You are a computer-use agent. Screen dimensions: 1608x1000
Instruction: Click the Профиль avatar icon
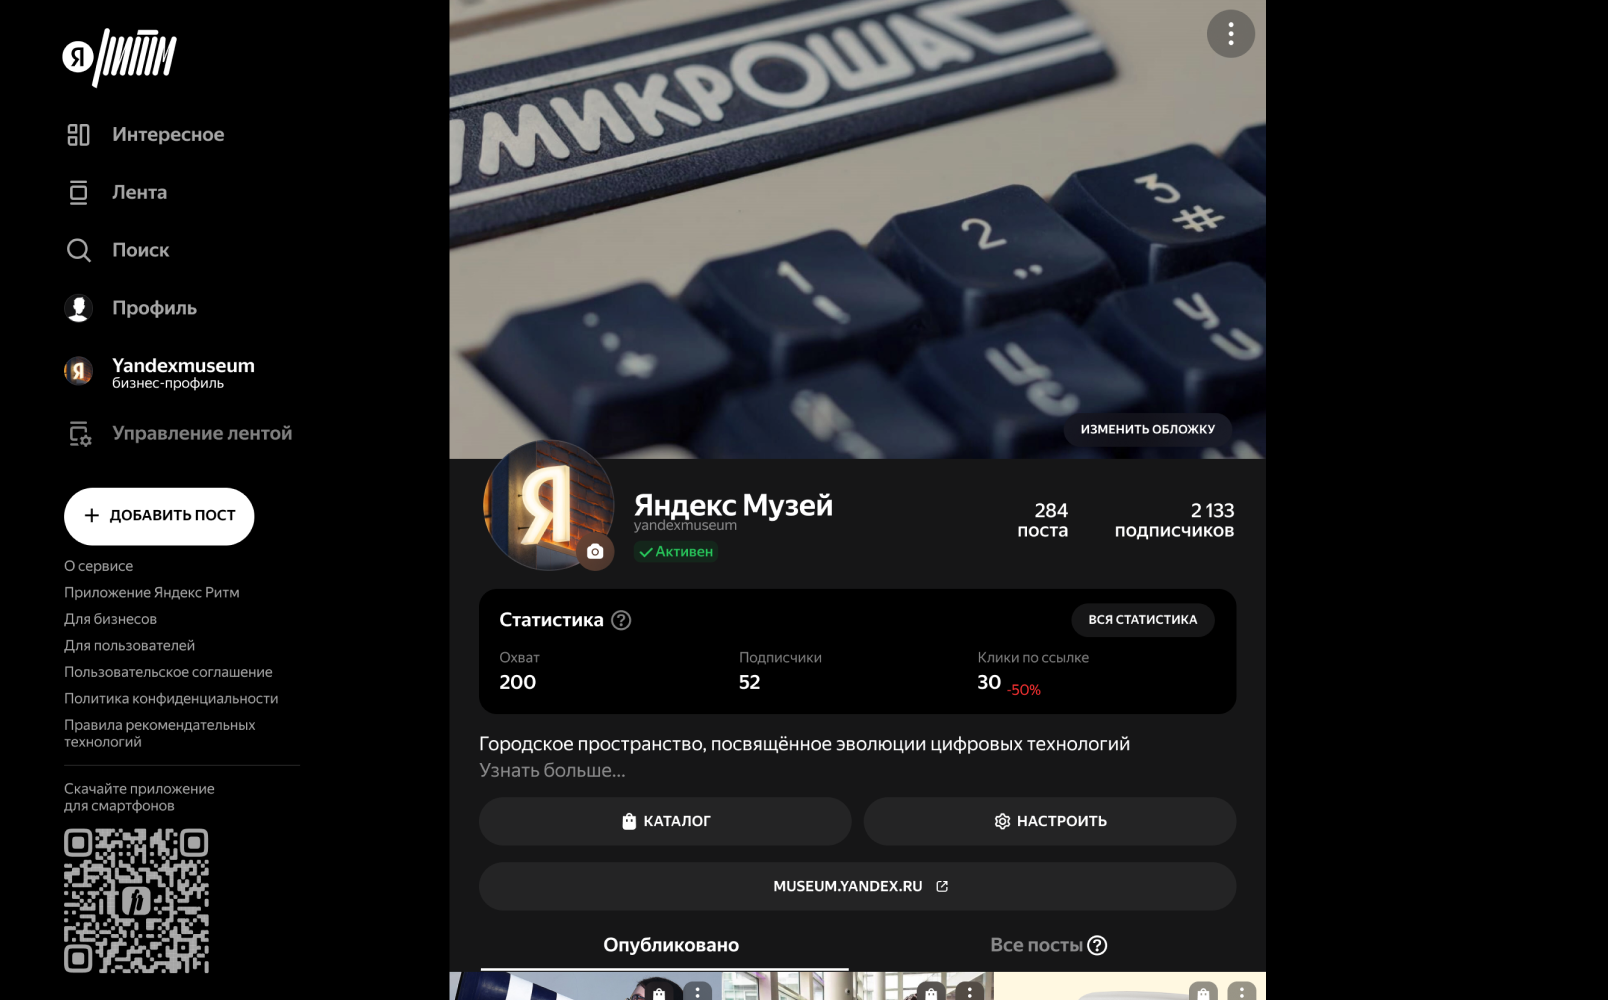point(78,308)
